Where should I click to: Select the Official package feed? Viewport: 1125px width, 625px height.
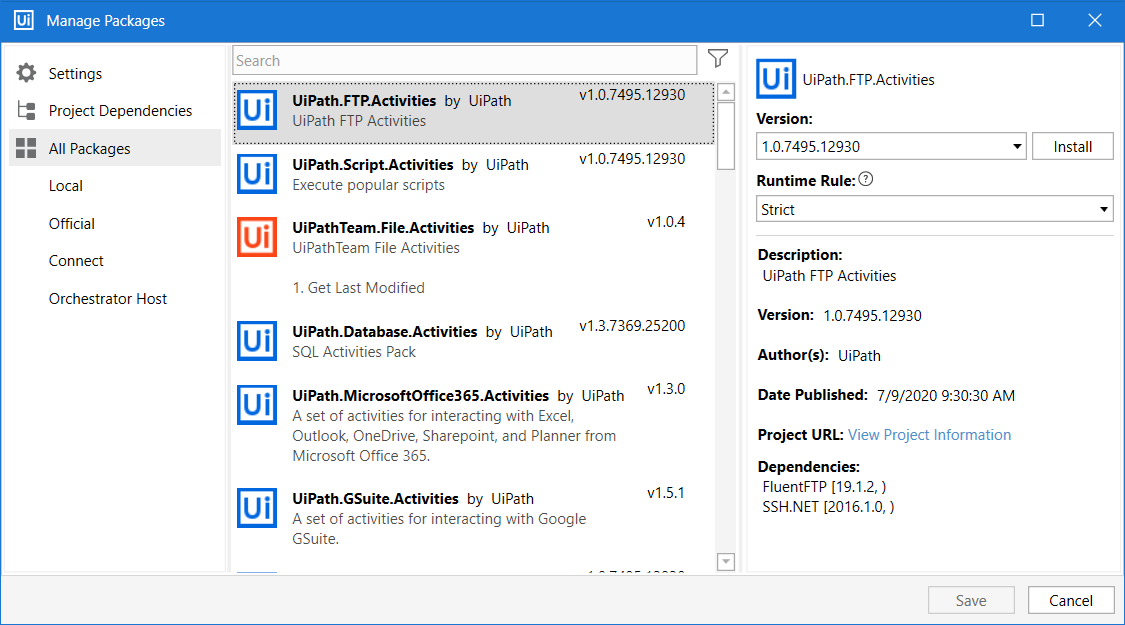[x=72, y=223]
